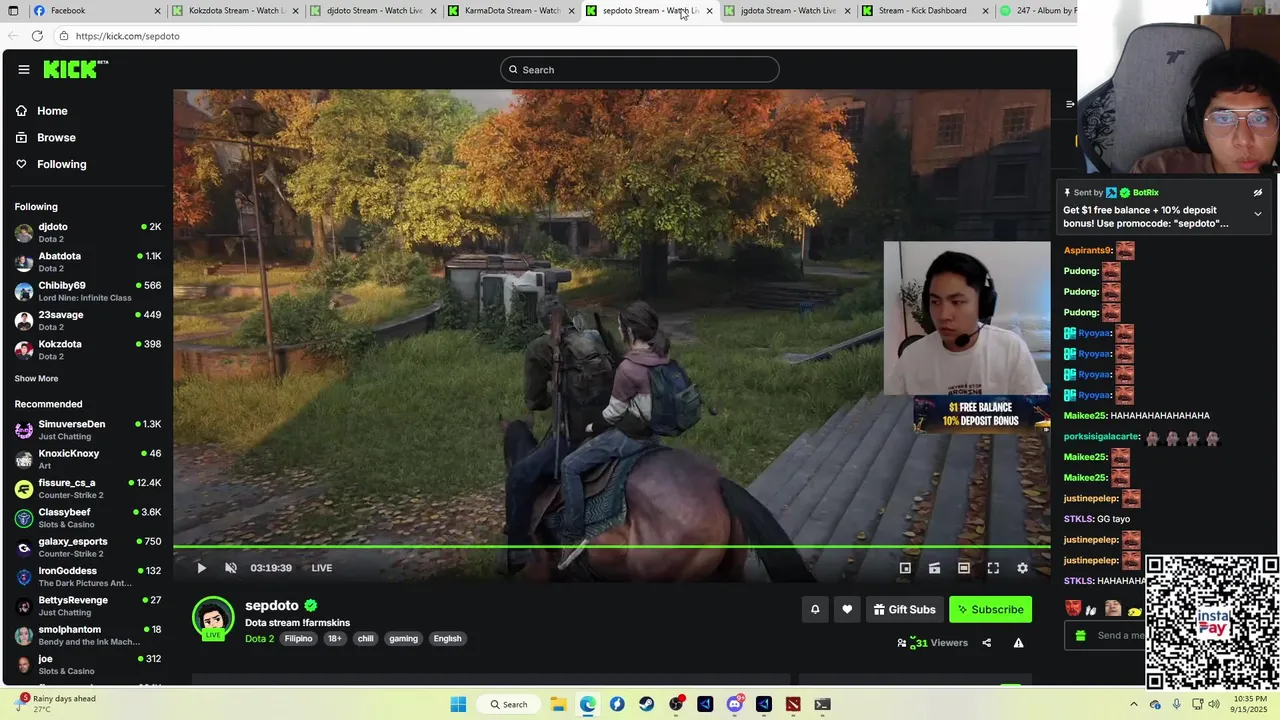The image size is (1280, 720).
Task: Go to the Kick logo homepage
Action: point(75,69)
